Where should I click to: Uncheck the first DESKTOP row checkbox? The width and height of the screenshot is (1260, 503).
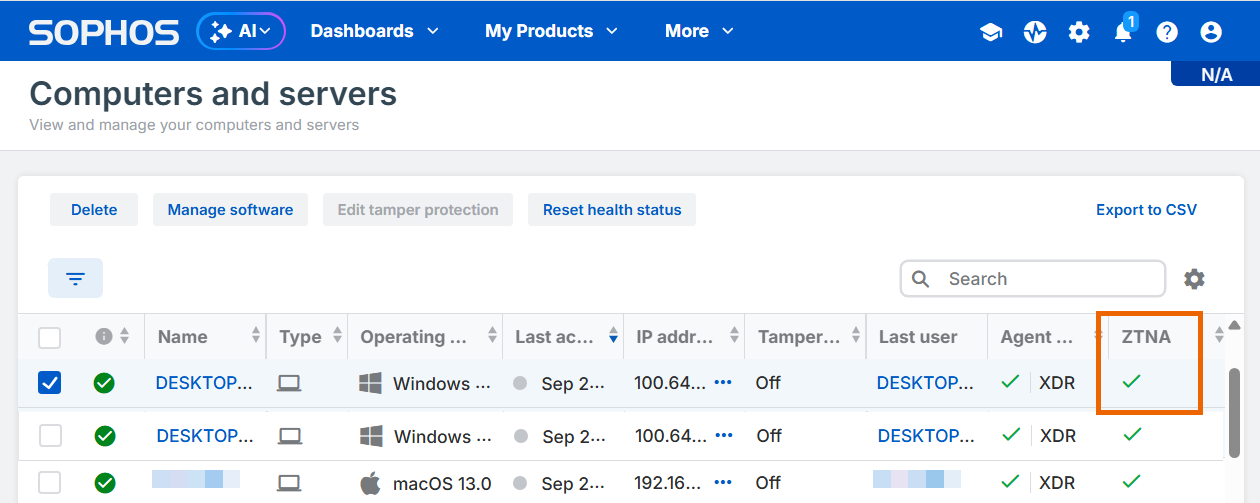coord(49,383)
